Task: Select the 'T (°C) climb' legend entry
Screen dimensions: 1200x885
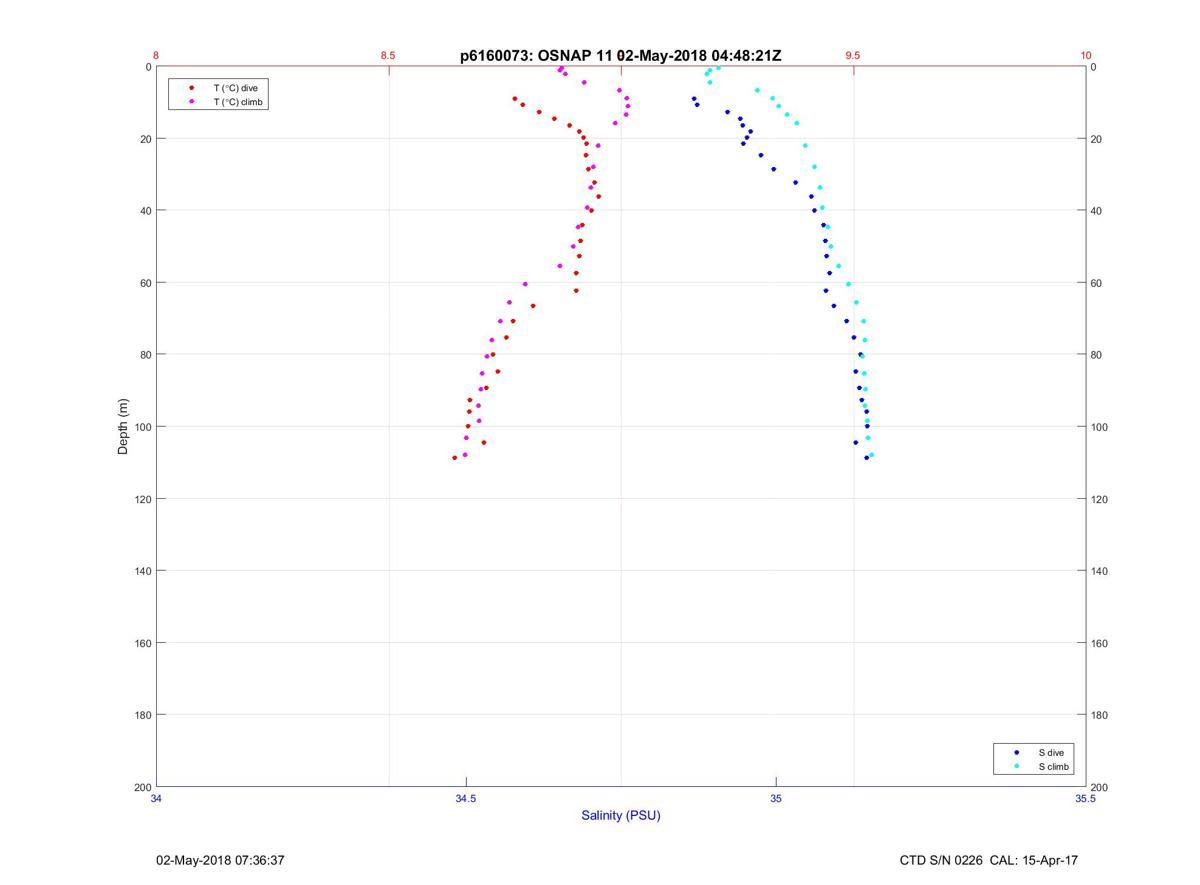Action: [238, 102]
